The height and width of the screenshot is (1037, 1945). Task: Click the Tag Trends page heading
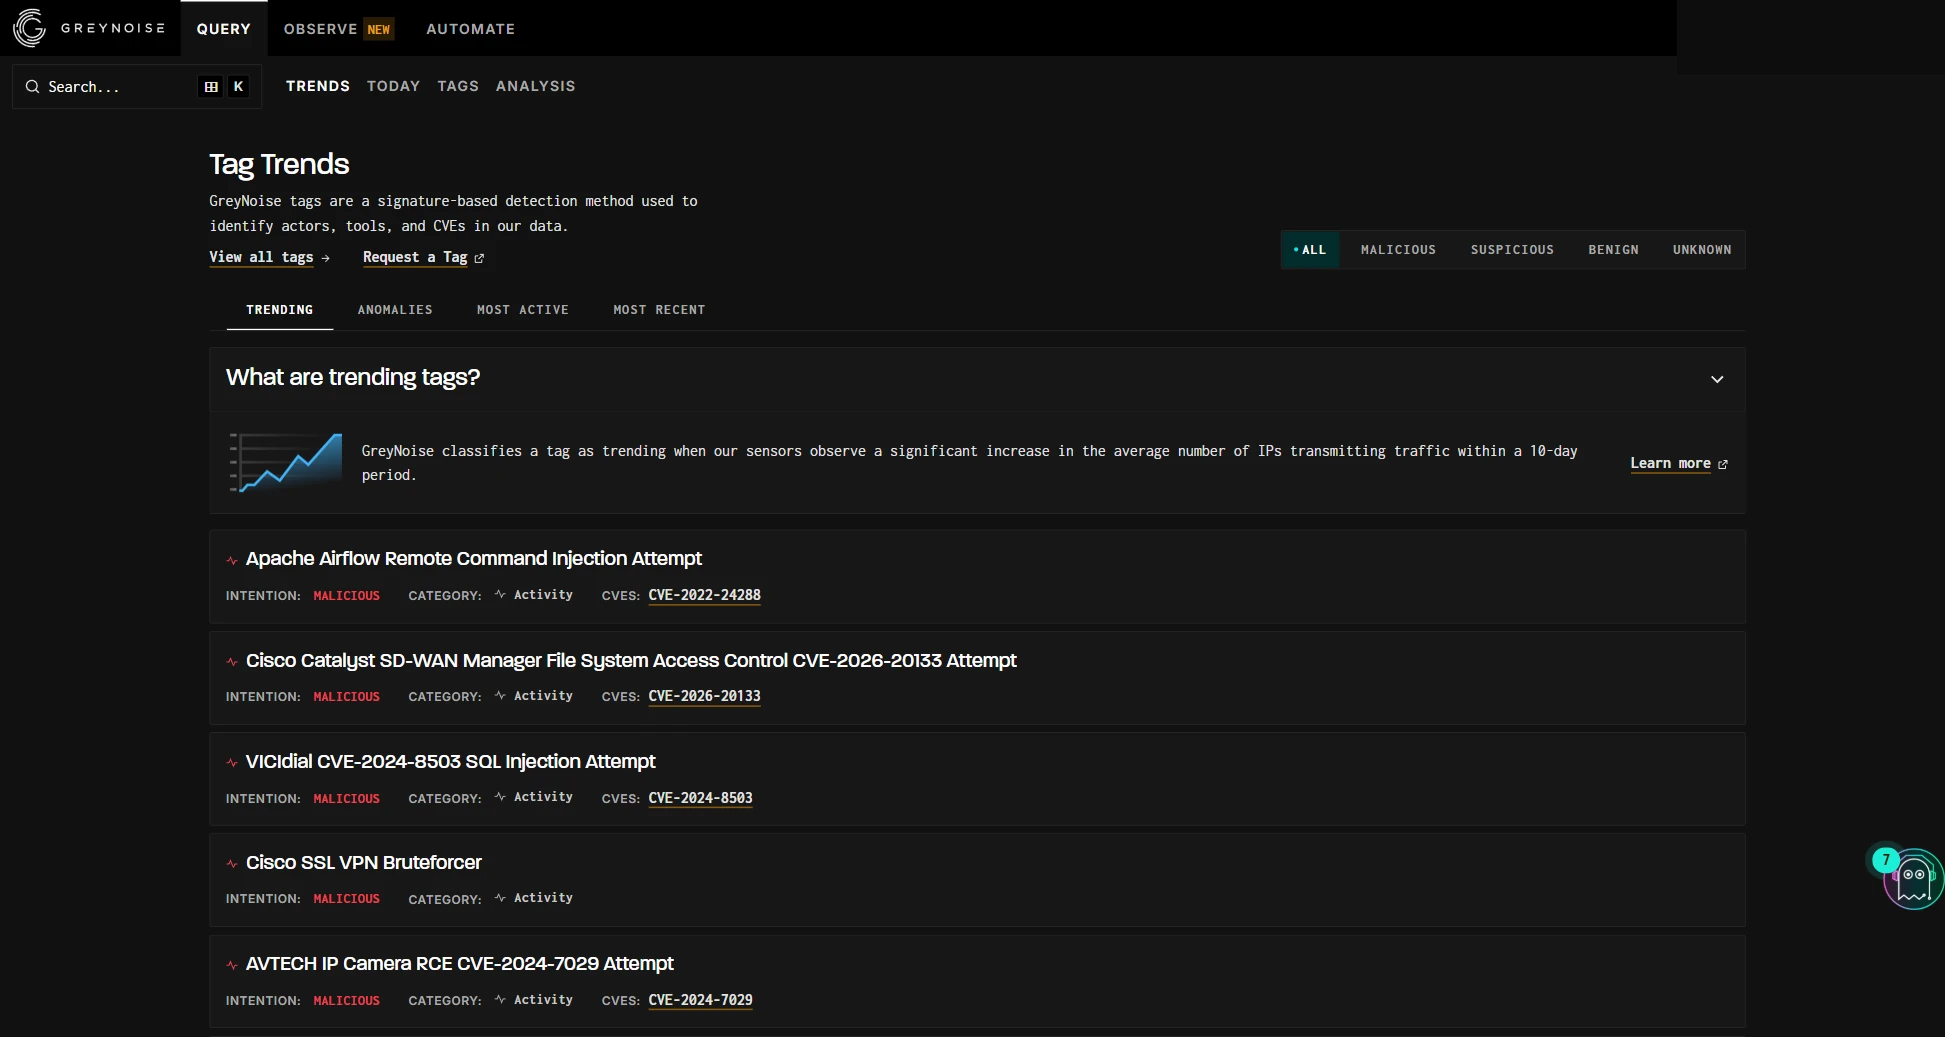[x=279, y=164]
